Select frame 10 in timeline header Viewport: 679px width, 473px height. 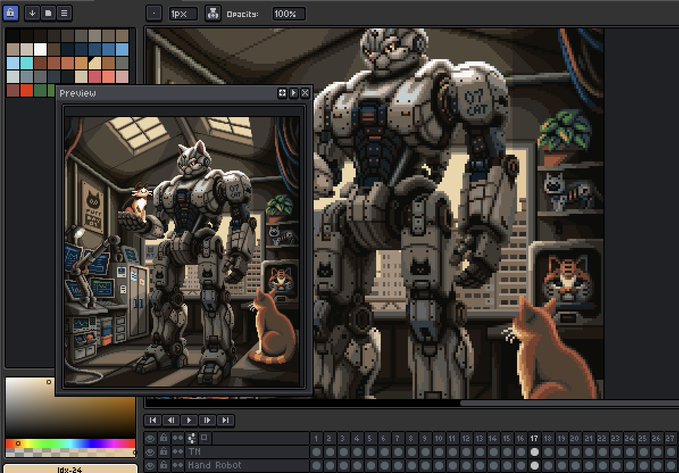[x=439, y=438]
